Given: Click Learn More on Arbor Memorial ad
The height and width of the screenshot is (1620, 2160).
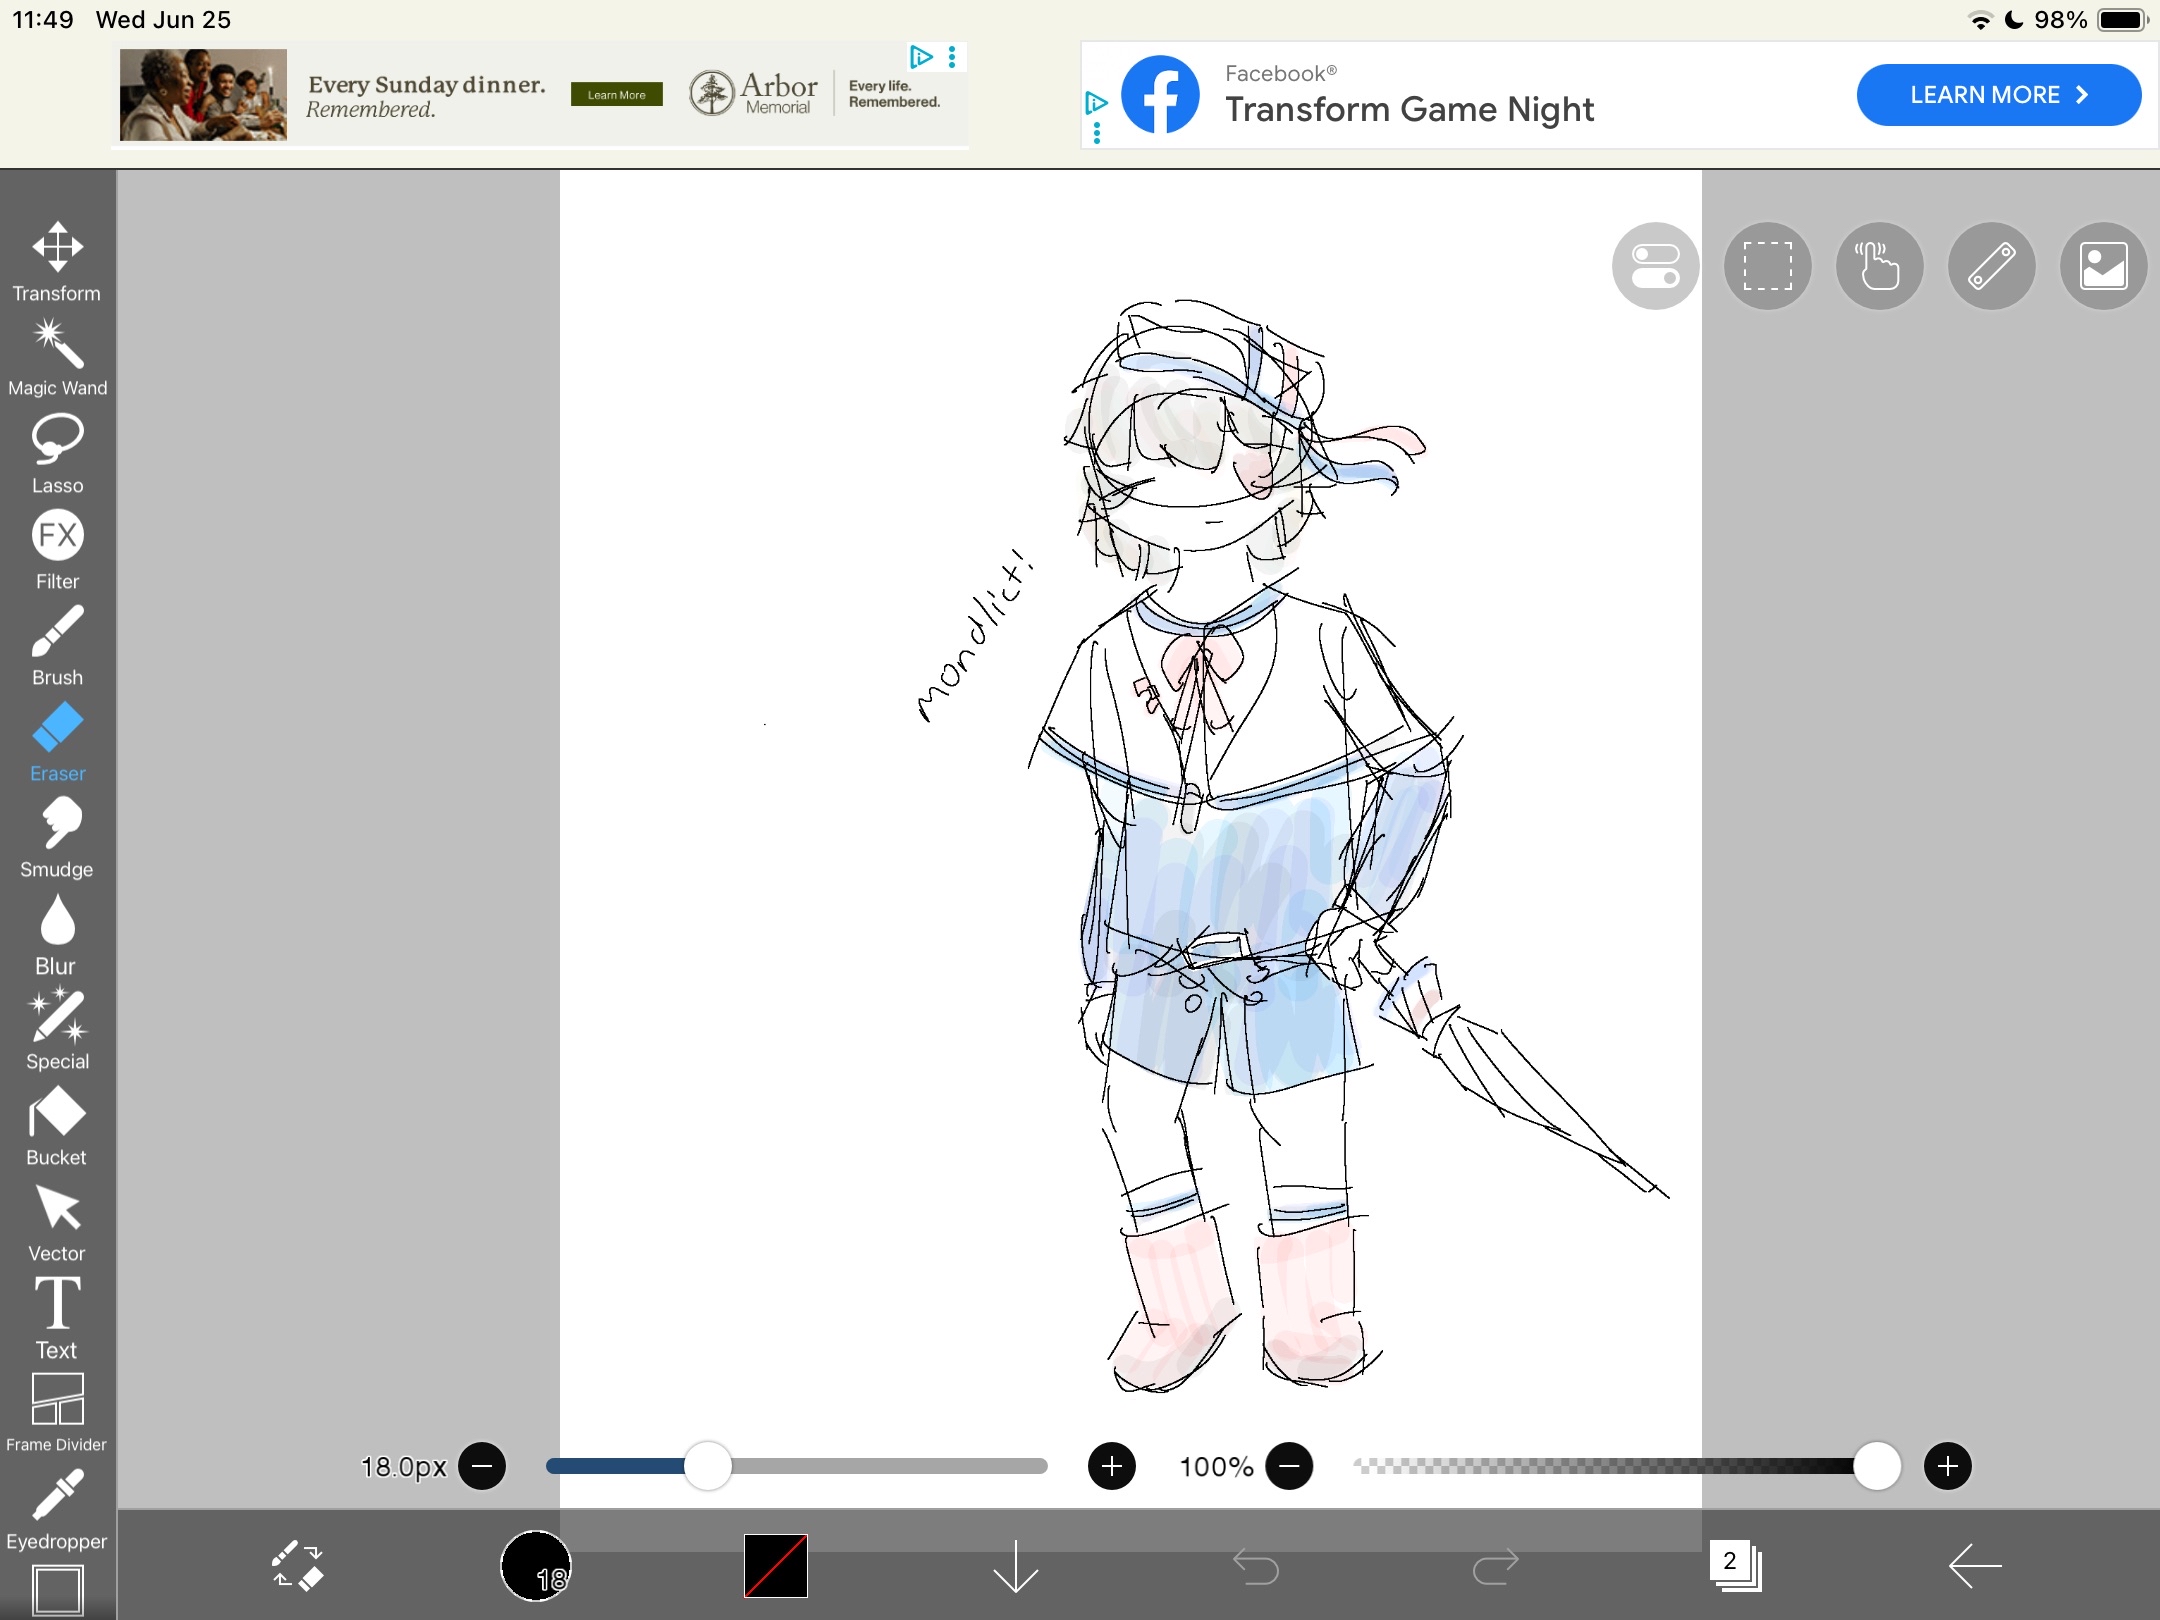Looking at the screenshot, I should pos(617,95).
